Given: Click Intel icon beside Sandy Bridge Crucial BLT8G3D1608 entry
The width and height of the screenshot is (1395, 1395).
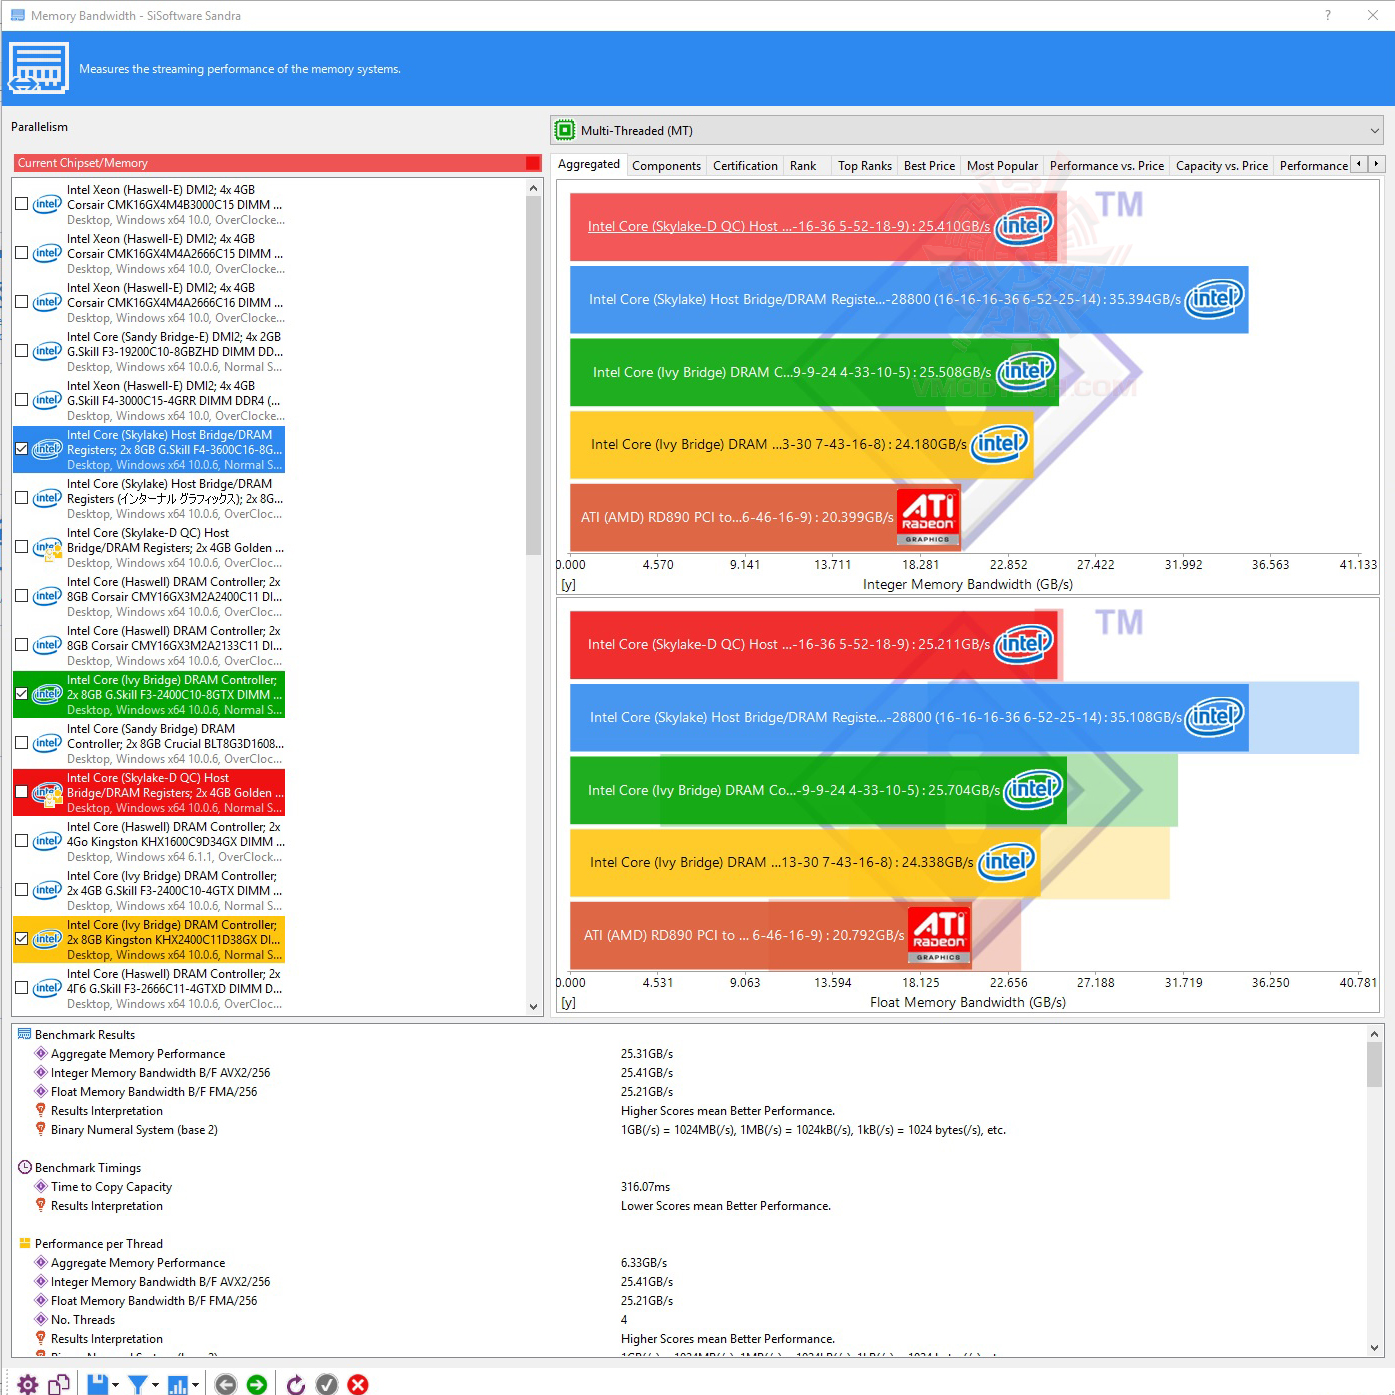Looking at the screenshot, I should 47,743.
